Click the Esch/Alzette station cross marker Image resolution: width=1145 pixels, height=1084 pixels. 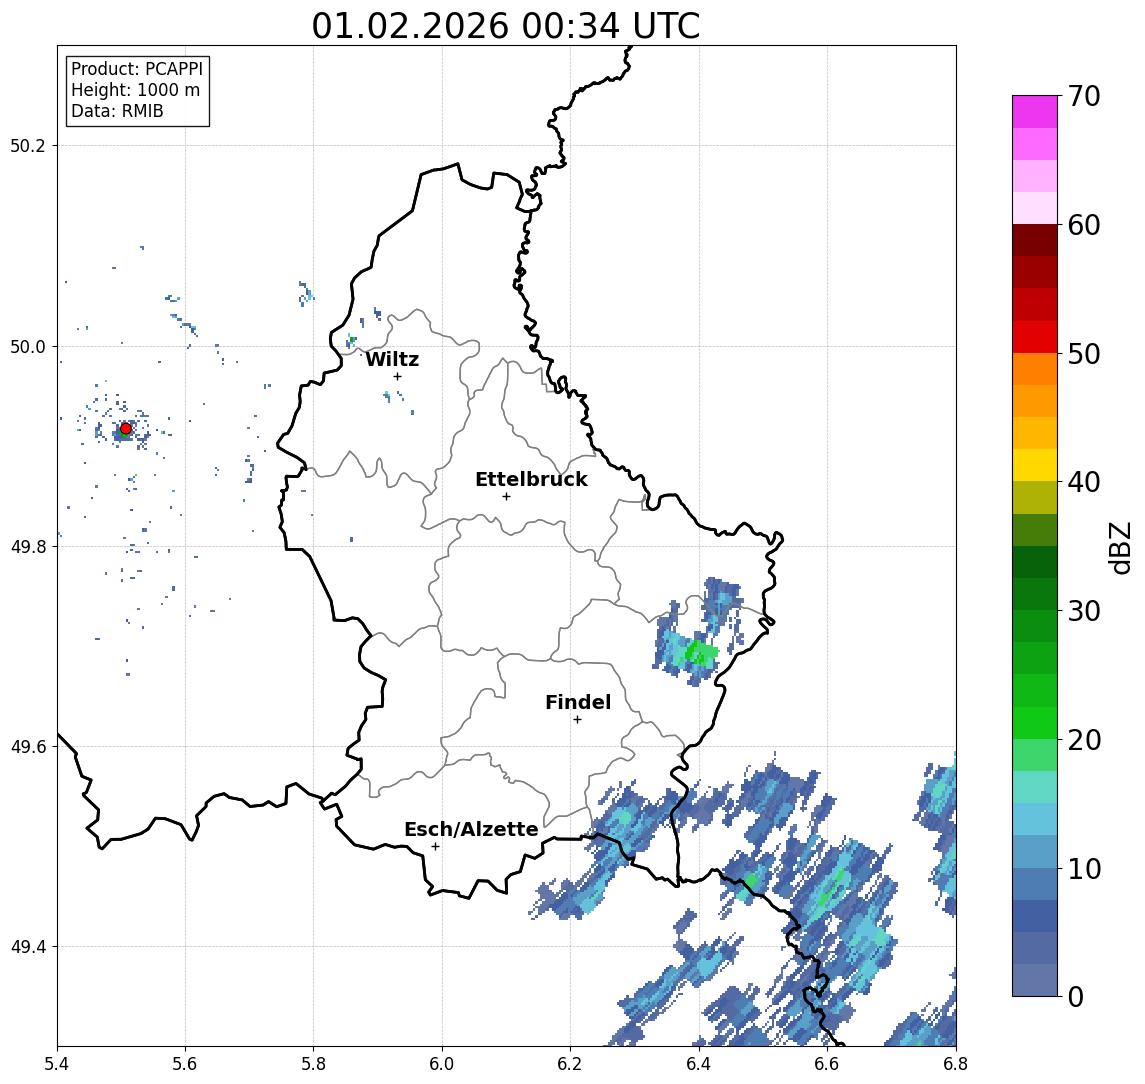pyautogui.click(x=435, y=847)
